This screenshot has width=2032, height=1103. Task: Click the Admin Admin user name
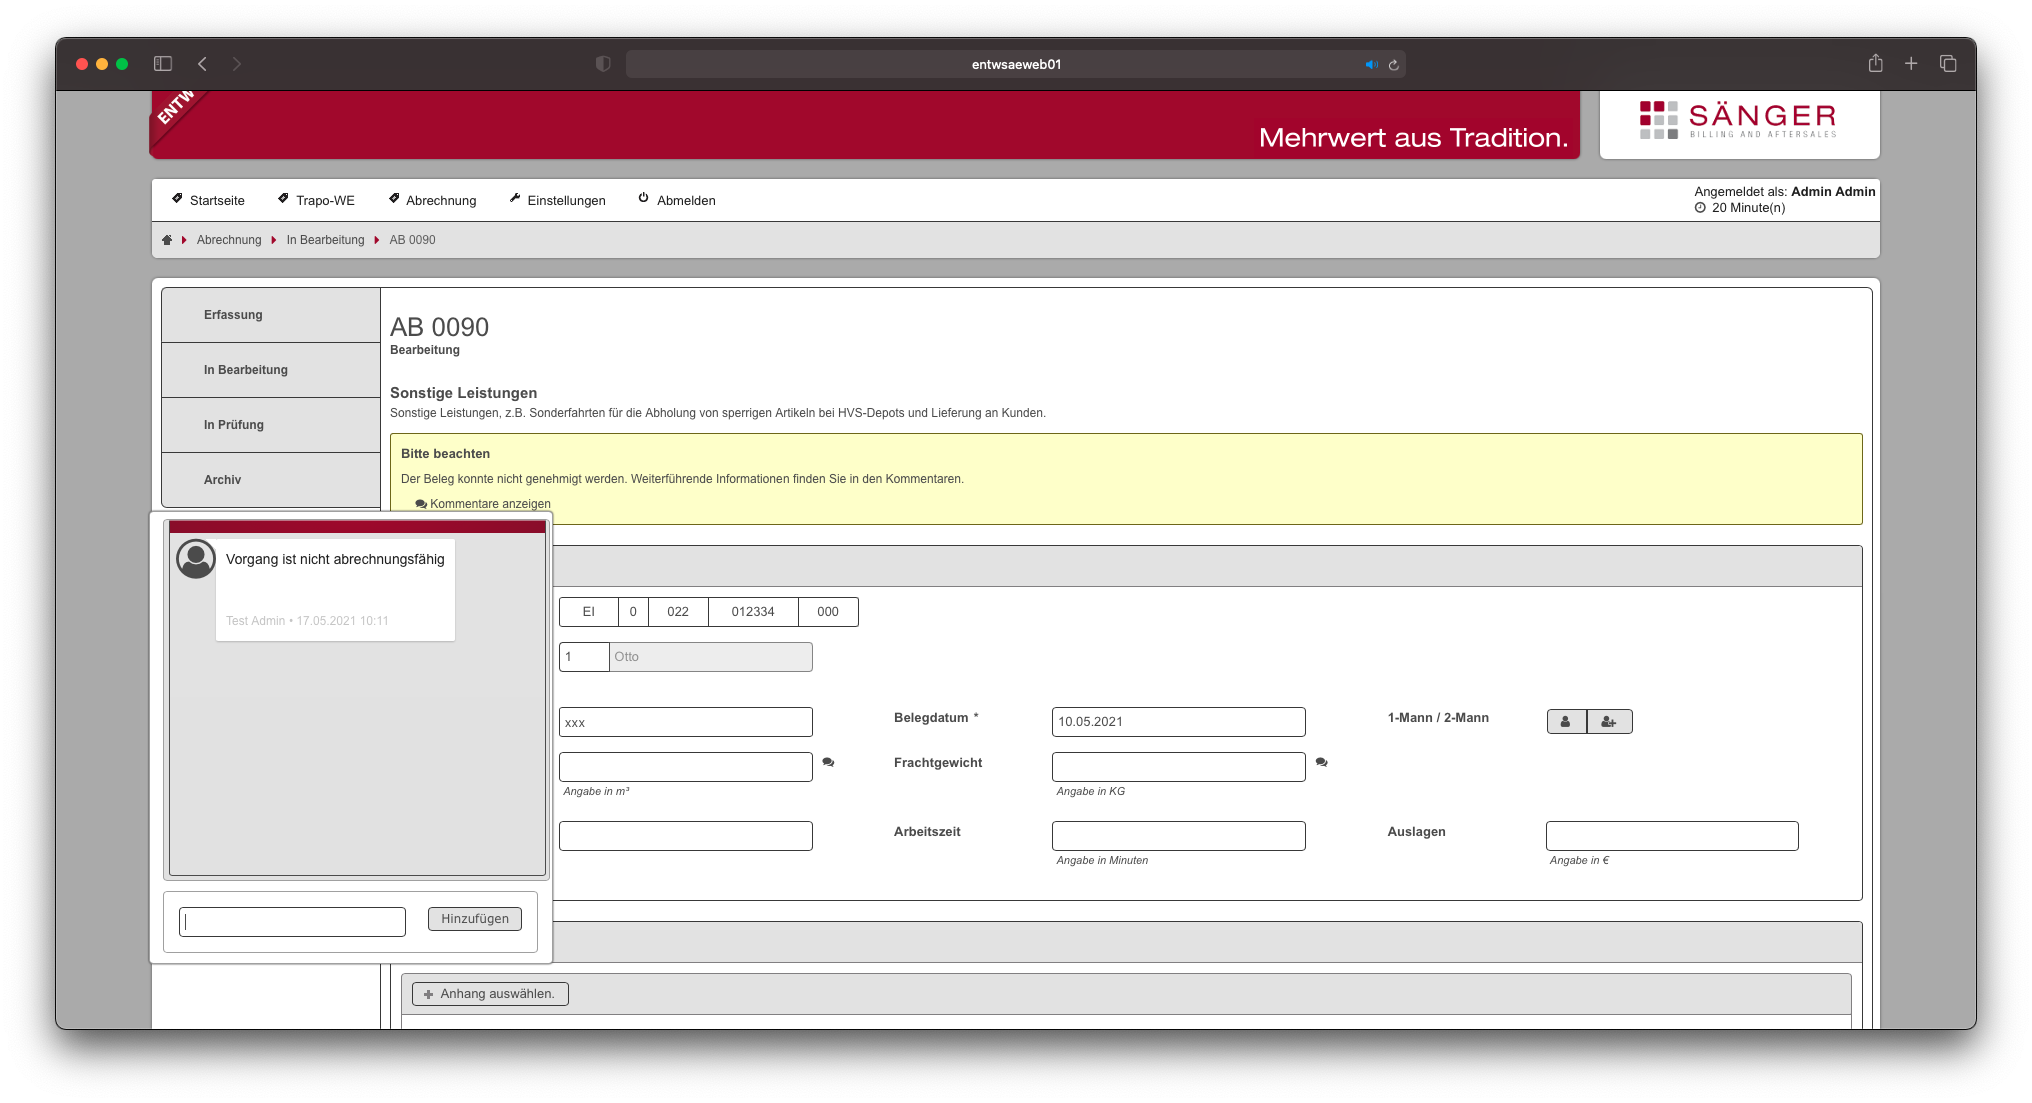[x=1833, y=192]
